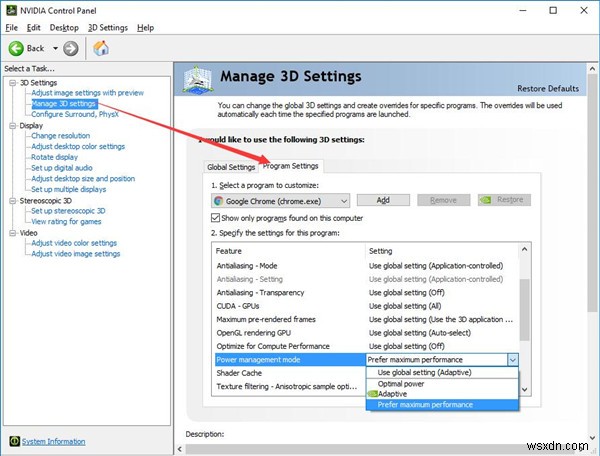The height and width of the screenshot is (456, 600).
Task: Select Manage 3D settings in task tree
Action: point(64,103)
